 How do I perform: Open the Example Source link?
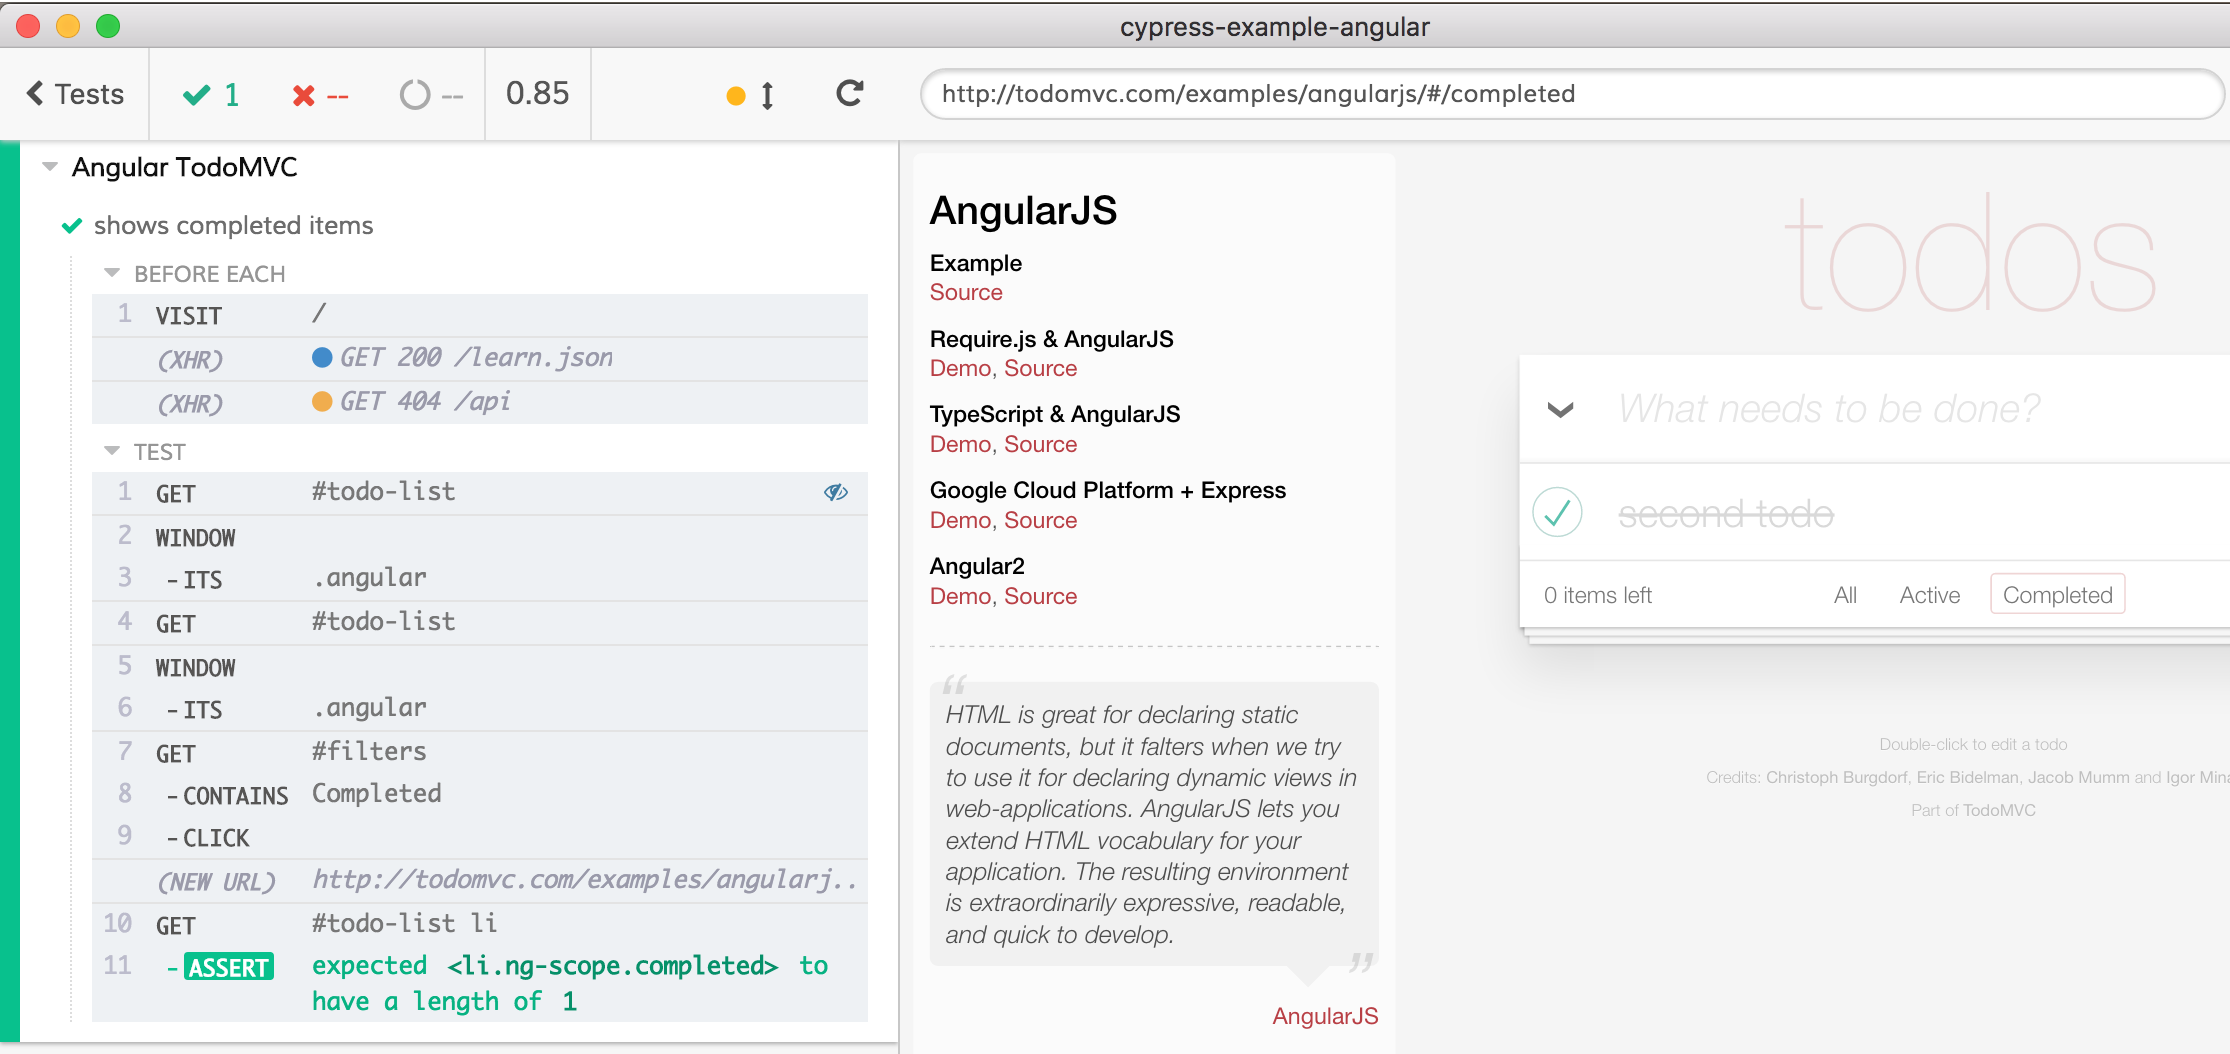click(966, 292)
